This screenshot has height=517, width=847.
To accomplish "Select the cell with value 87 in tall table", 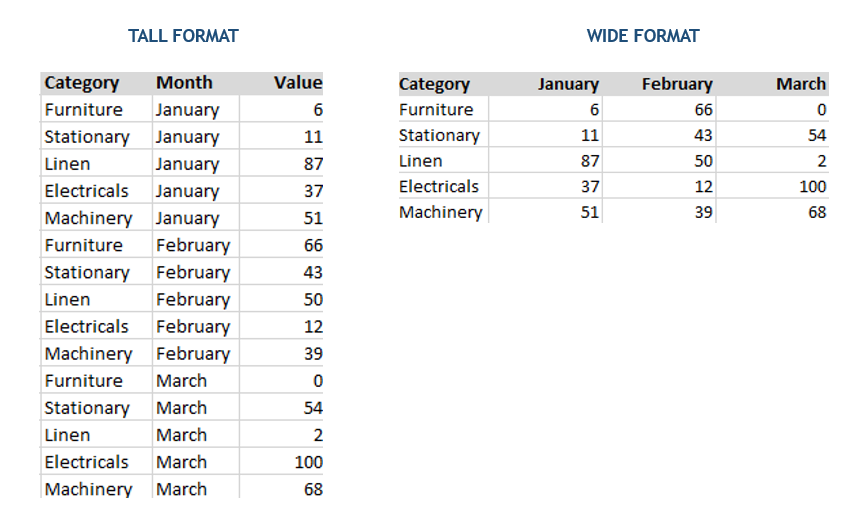I will pyautogui.click(x=313, y=164).
